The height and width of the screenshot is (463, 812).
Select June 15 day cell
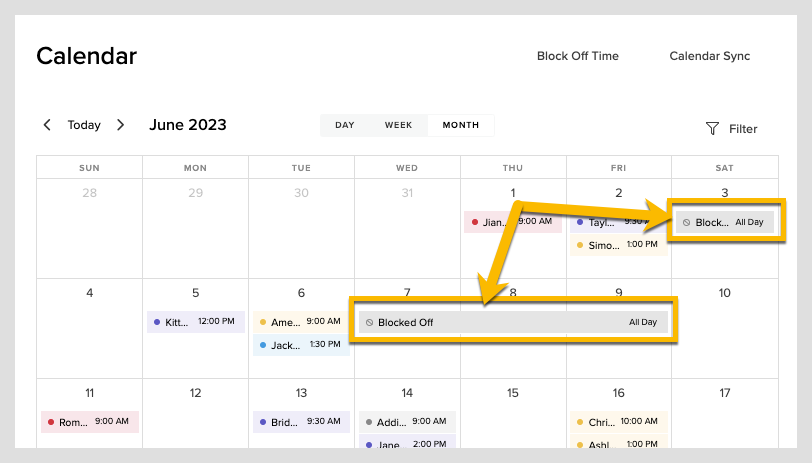513,413
